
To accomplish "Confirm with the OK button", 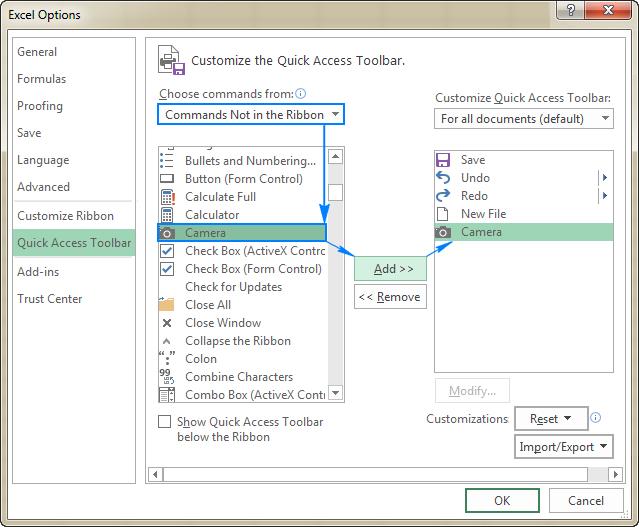I will [x=502, y=500].
